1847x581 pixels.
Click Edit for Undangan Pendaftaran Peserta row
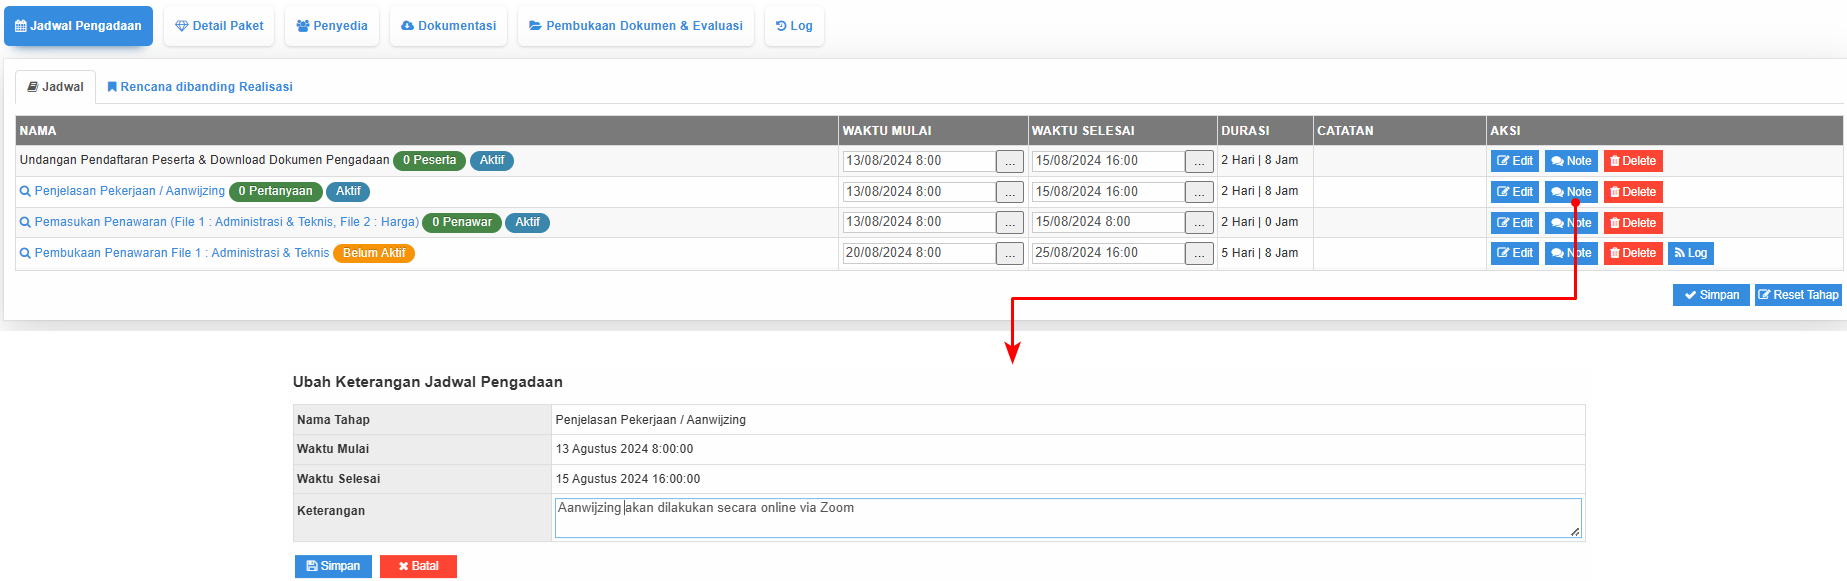[x=1514, y=161]
